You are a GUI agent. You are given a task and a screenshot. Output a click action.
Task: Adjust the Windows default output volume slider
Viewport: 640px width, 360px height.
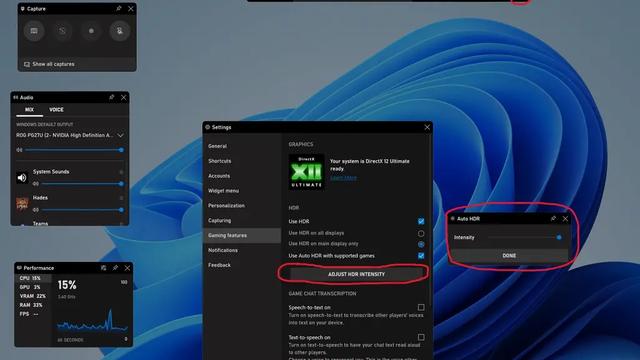[x=74, y=150]
